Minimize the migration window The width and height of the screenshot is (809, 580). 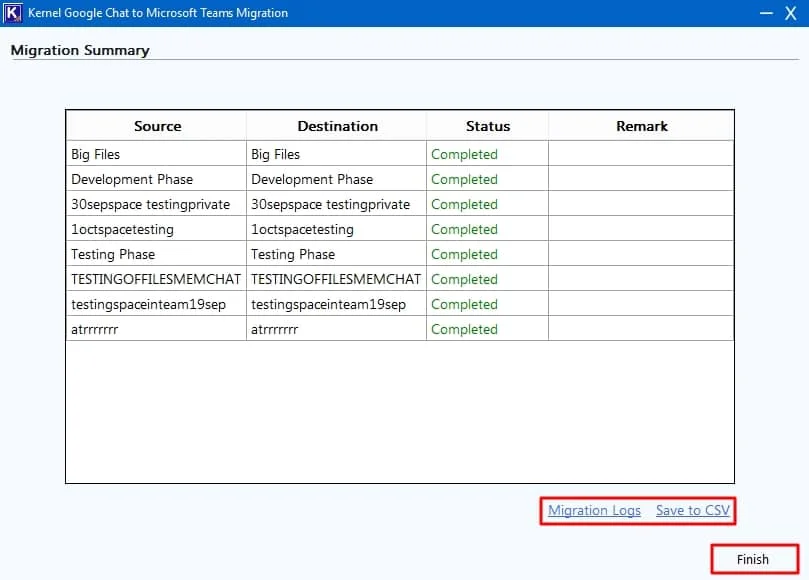pyautogui.click(x=766, y=13)
